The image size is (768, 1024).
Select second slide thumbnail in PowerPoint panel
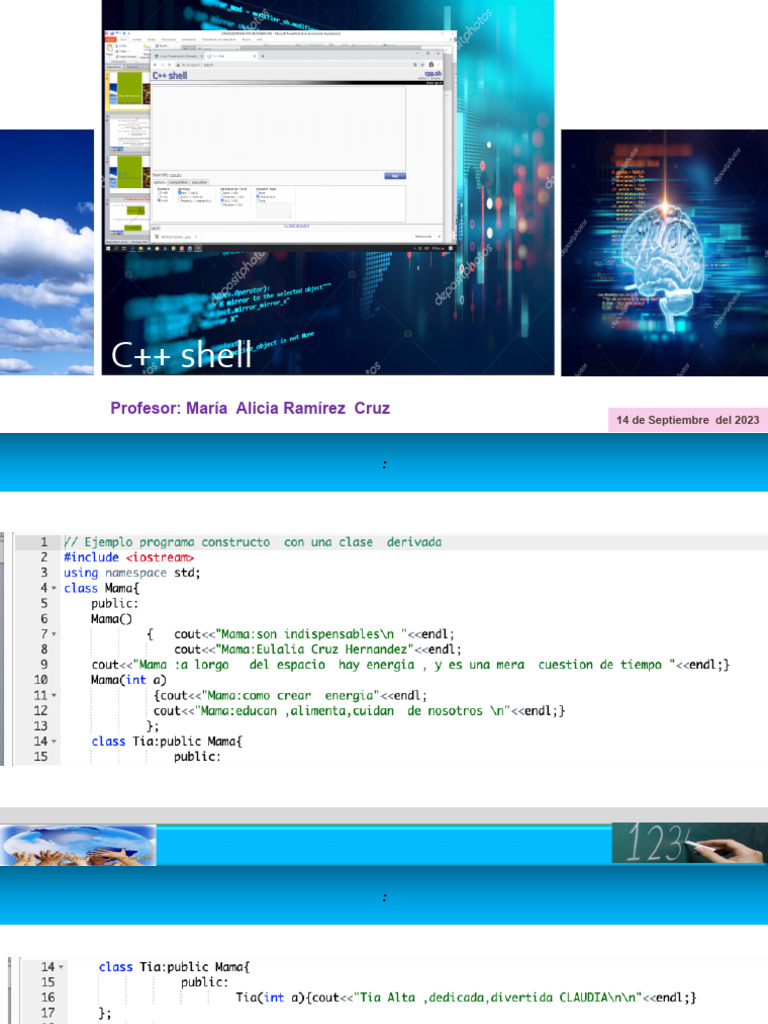[x=129, y=132]
